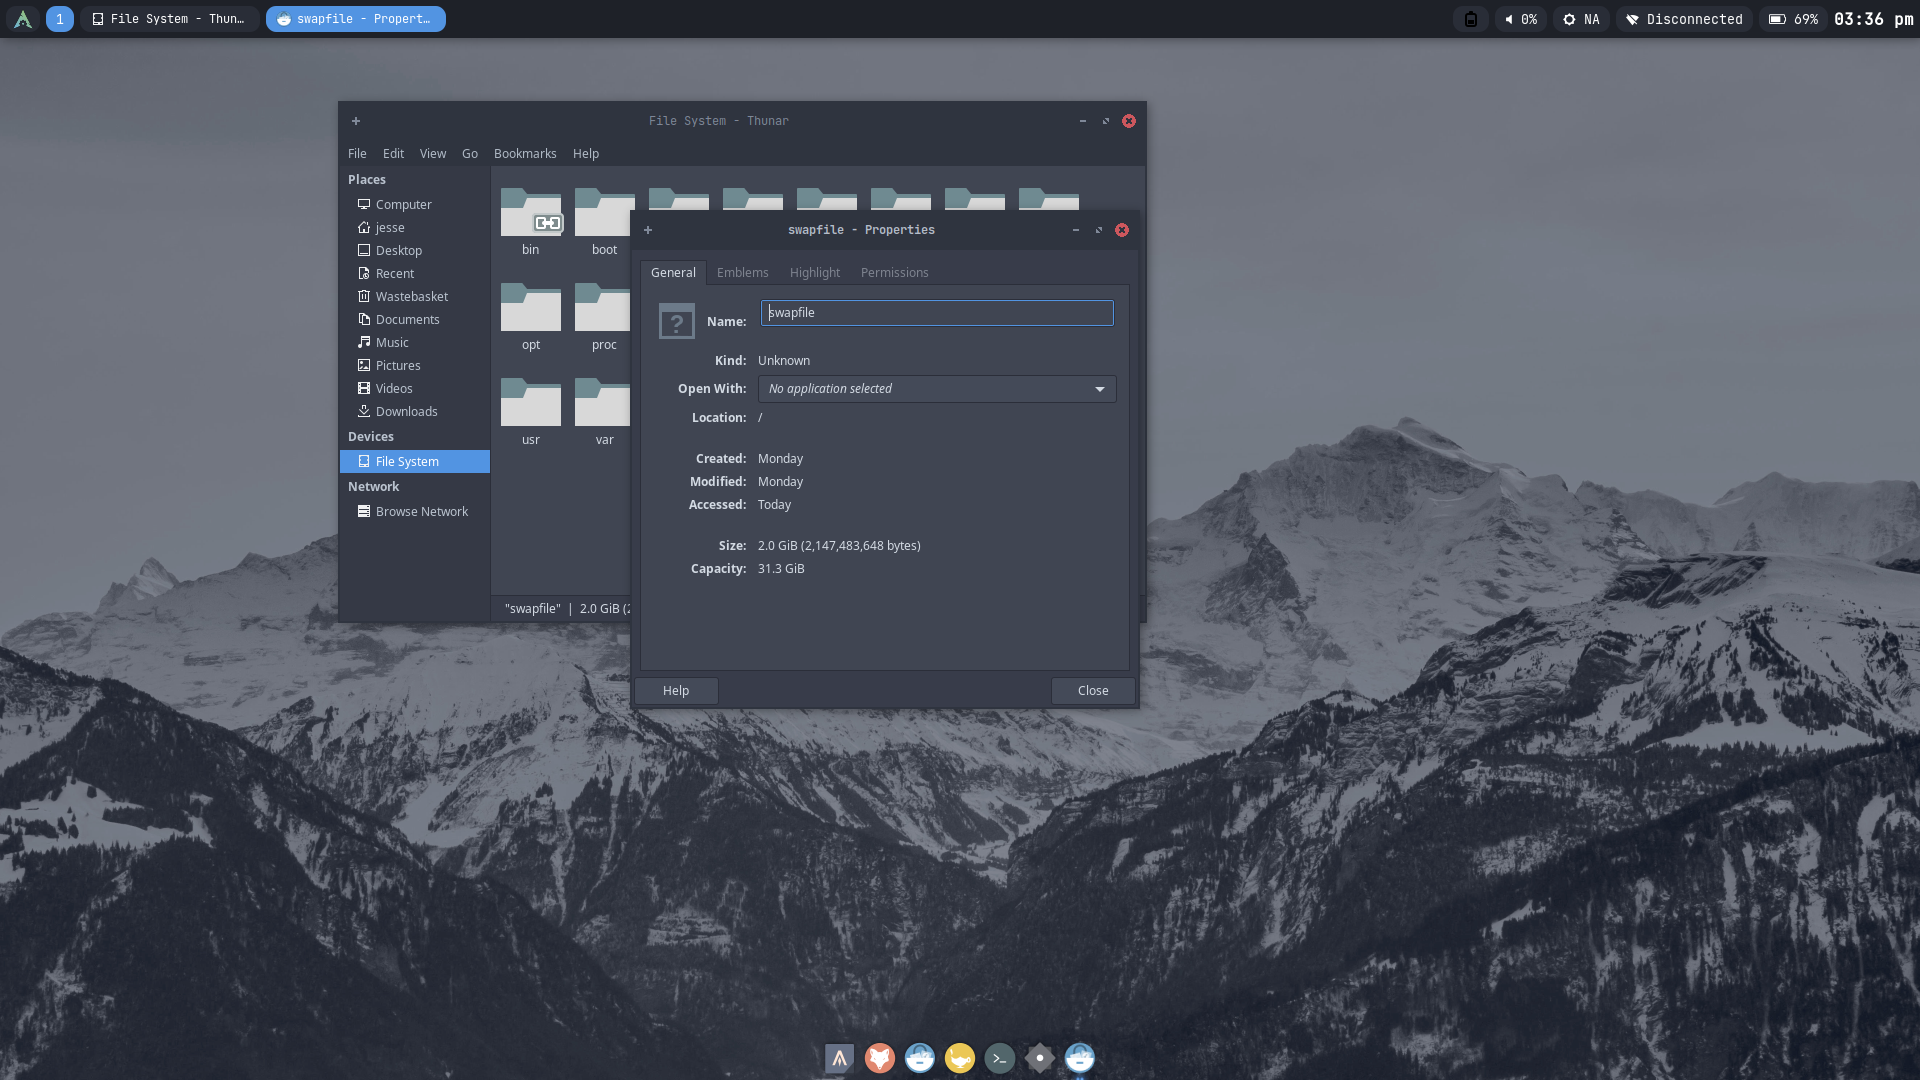The image size is (1920, 1080).
Task: Click the battery 69% indicator
Action: [1793, 19]
